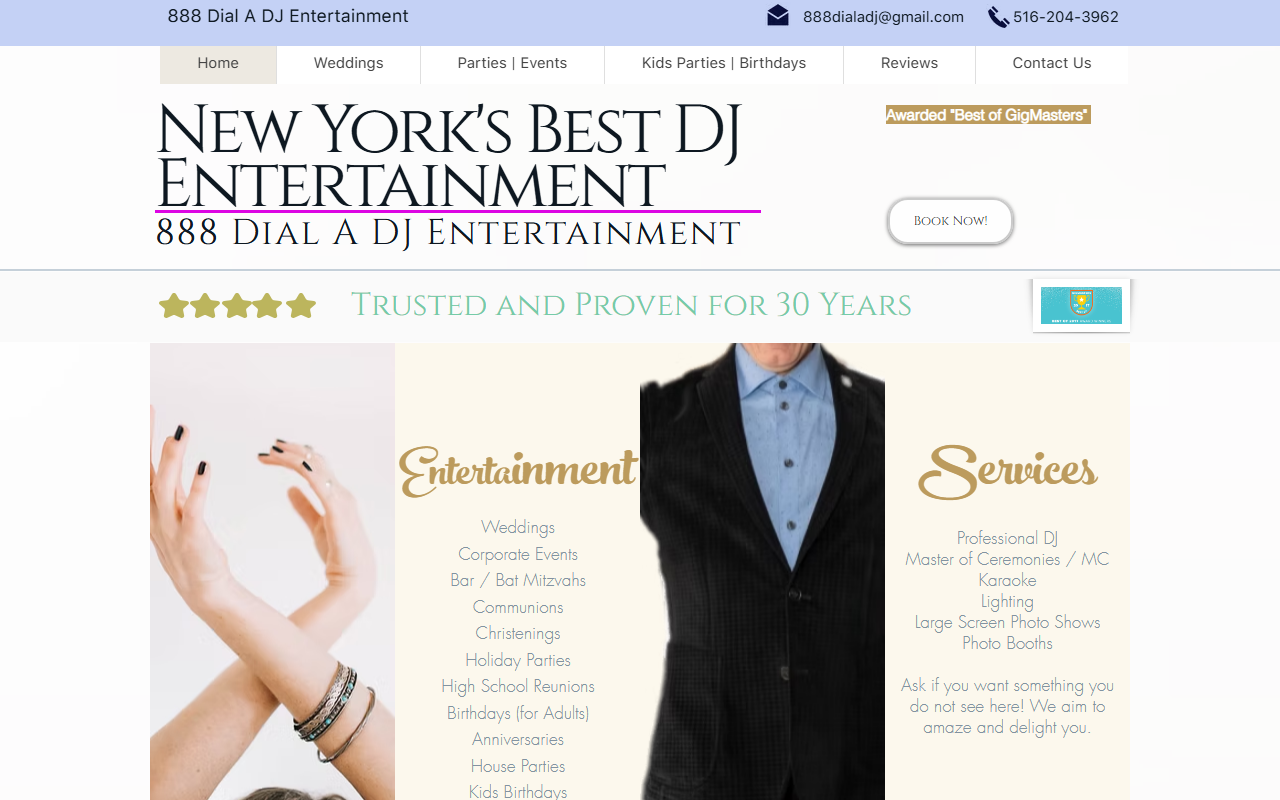This screenshot has height=800, width=1280.
Task: Click the Book Now! button
Action: [950, 221]
